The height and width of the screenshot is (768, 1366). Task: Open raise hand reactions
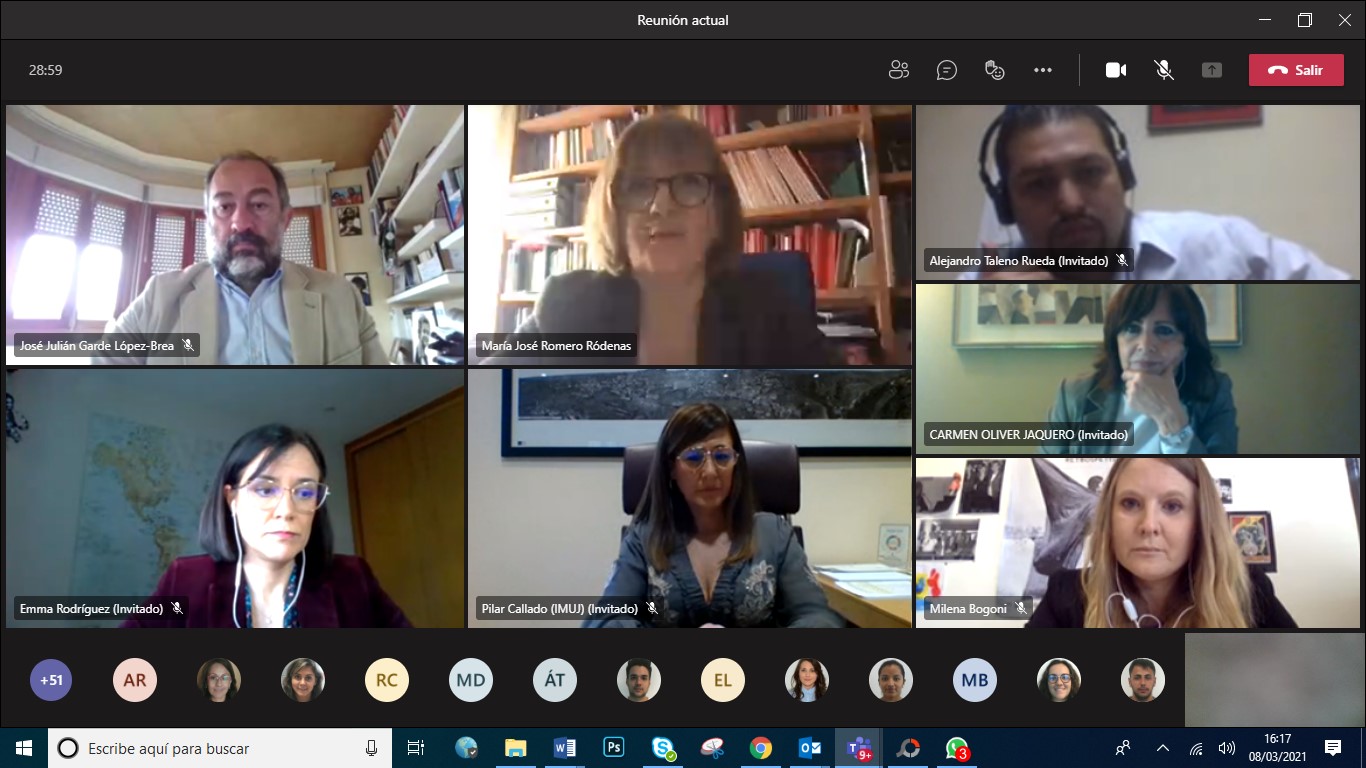pos(994,70)
